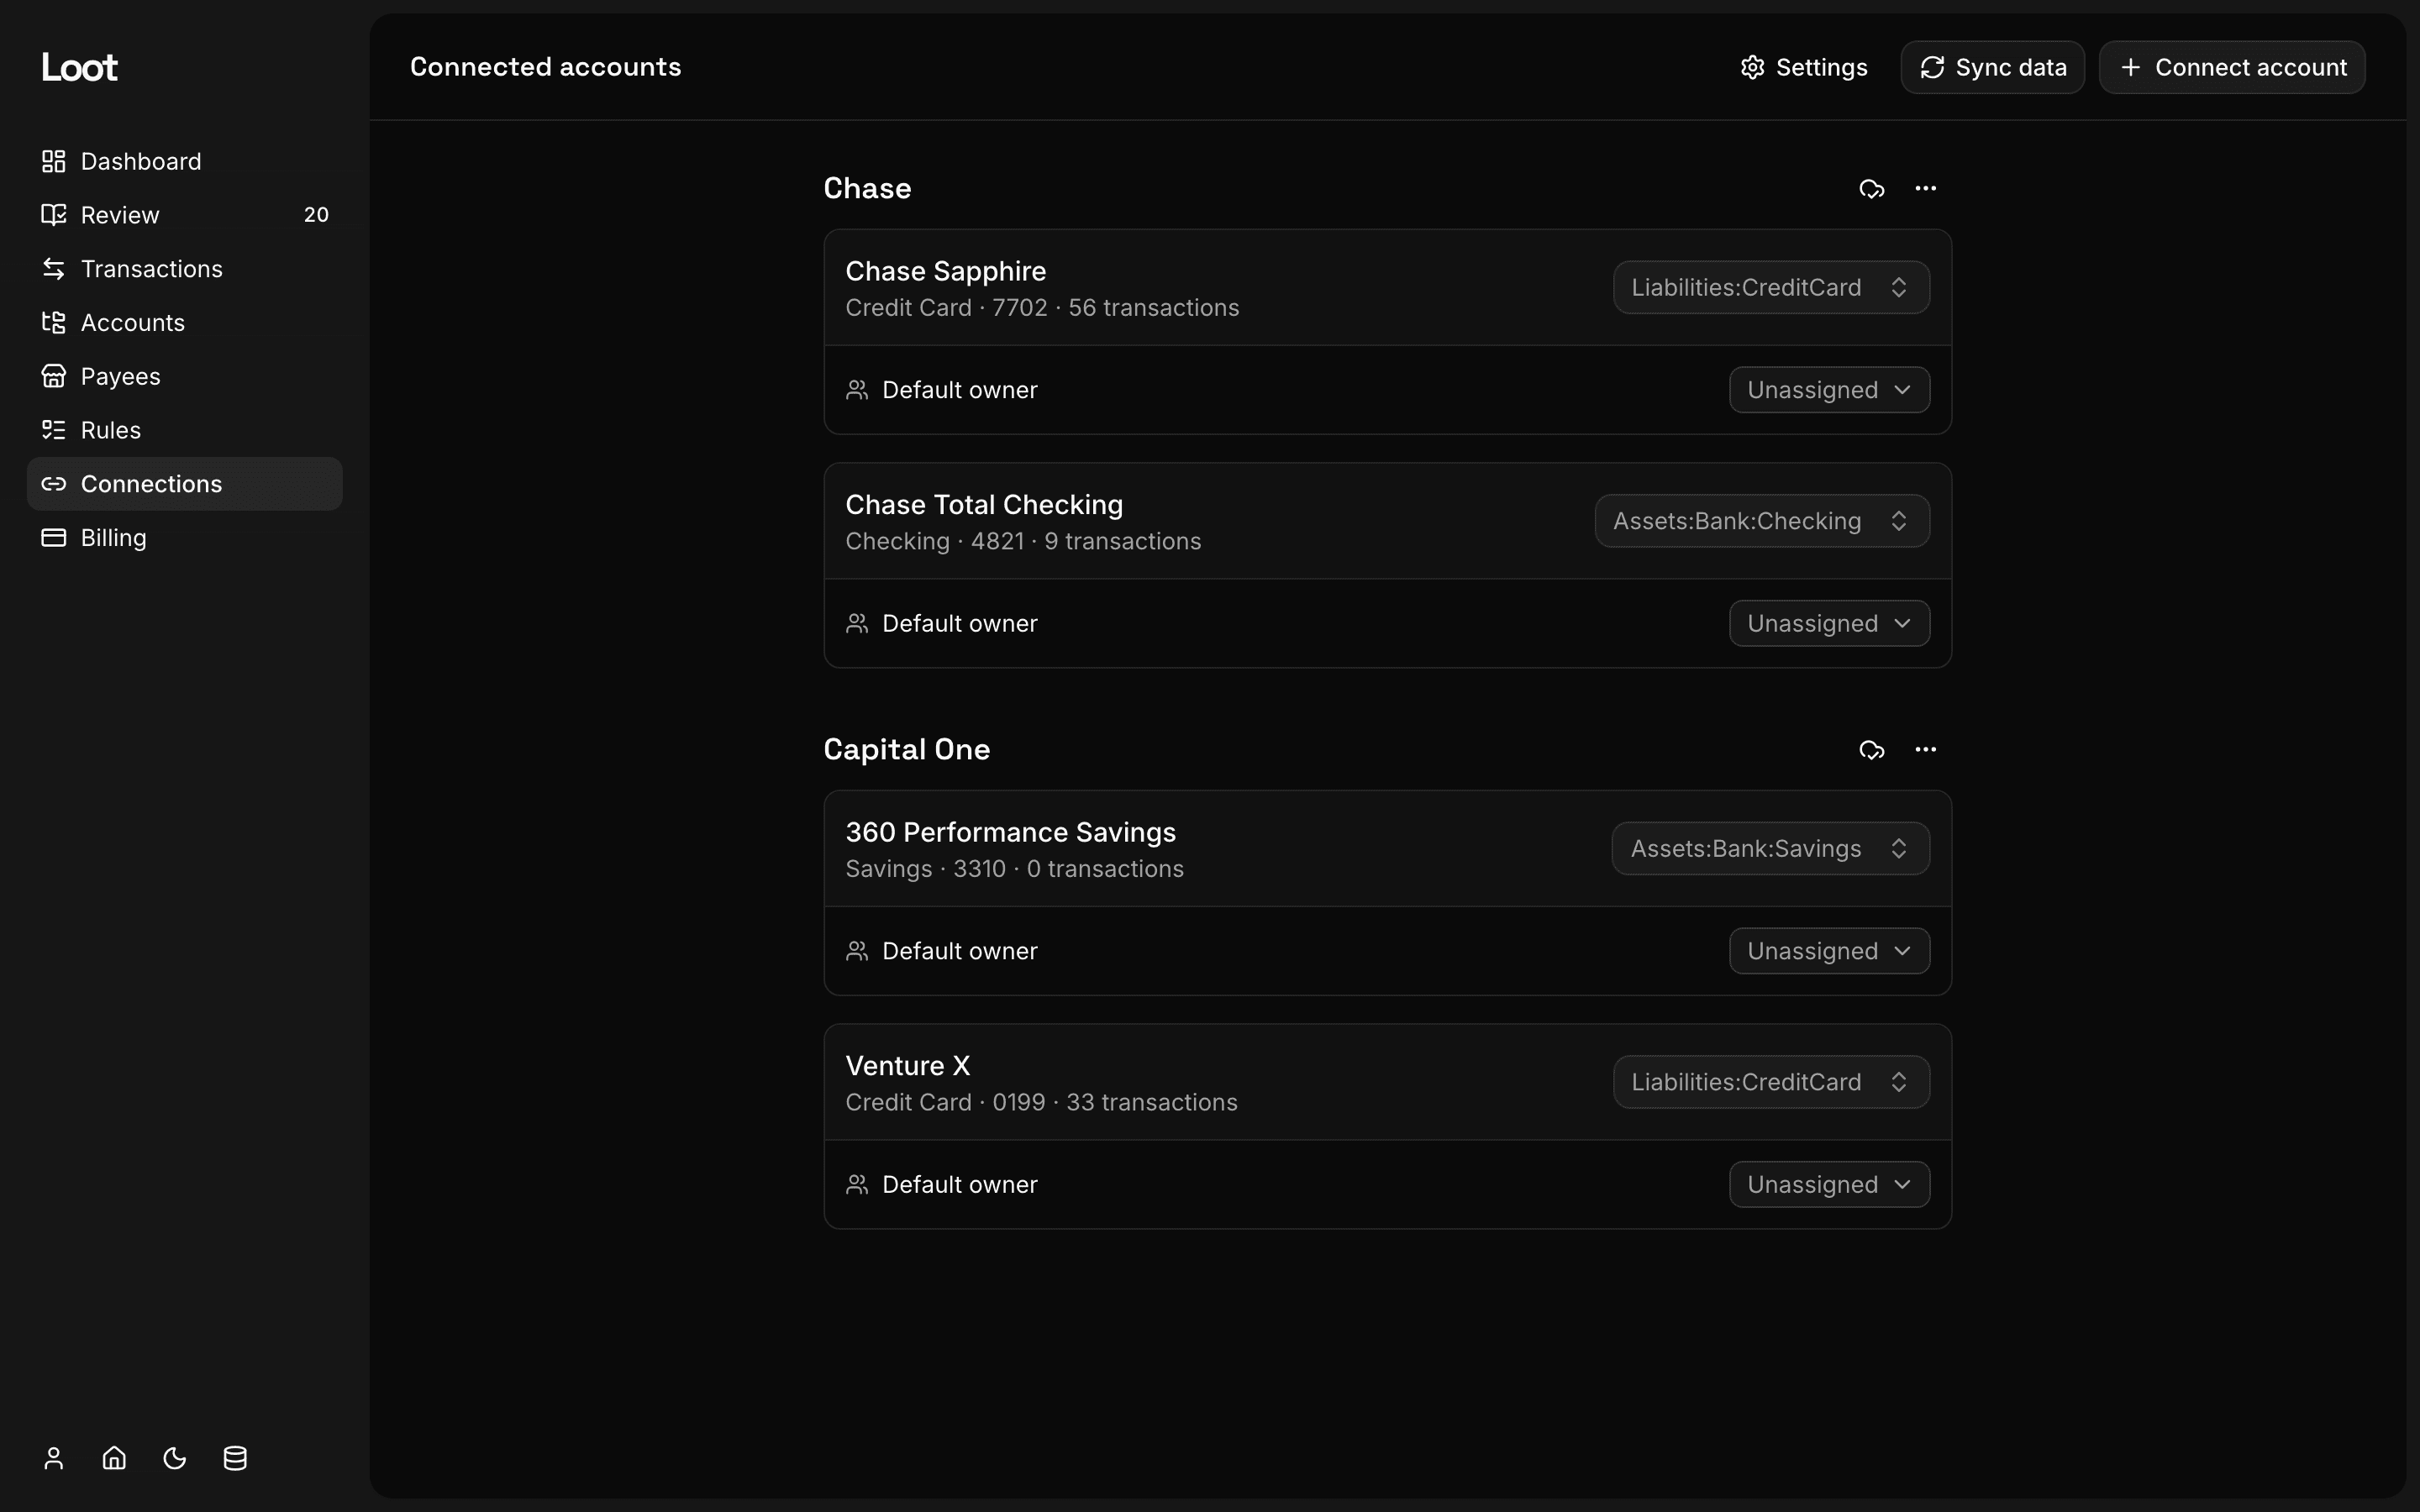Open the Billing page
Viewport: 2420px width, 1512px height.
pos(184,538)
